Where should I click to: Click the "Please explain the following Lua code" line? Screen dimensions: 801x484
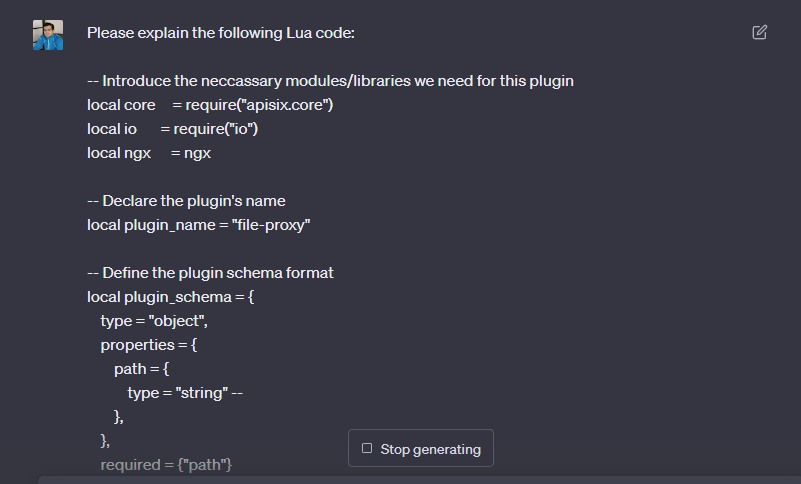221,33
